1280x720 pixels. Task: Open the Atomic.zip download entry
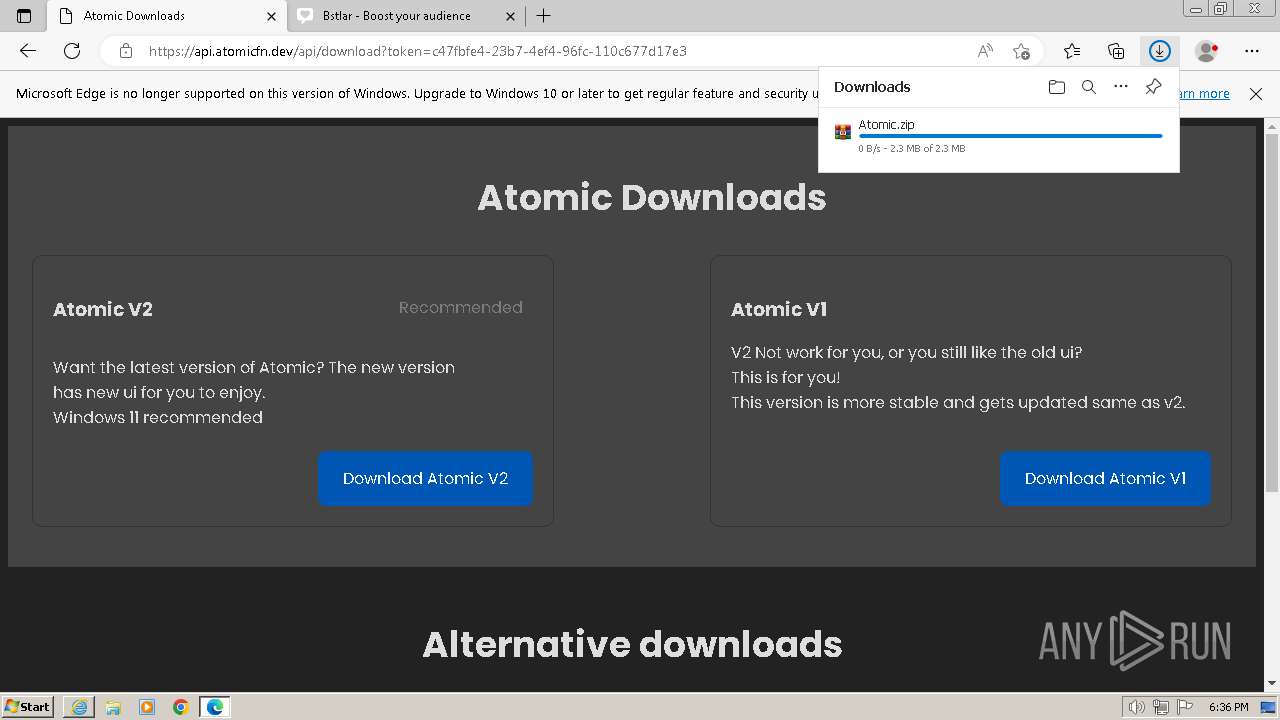[x=999, y=136]
